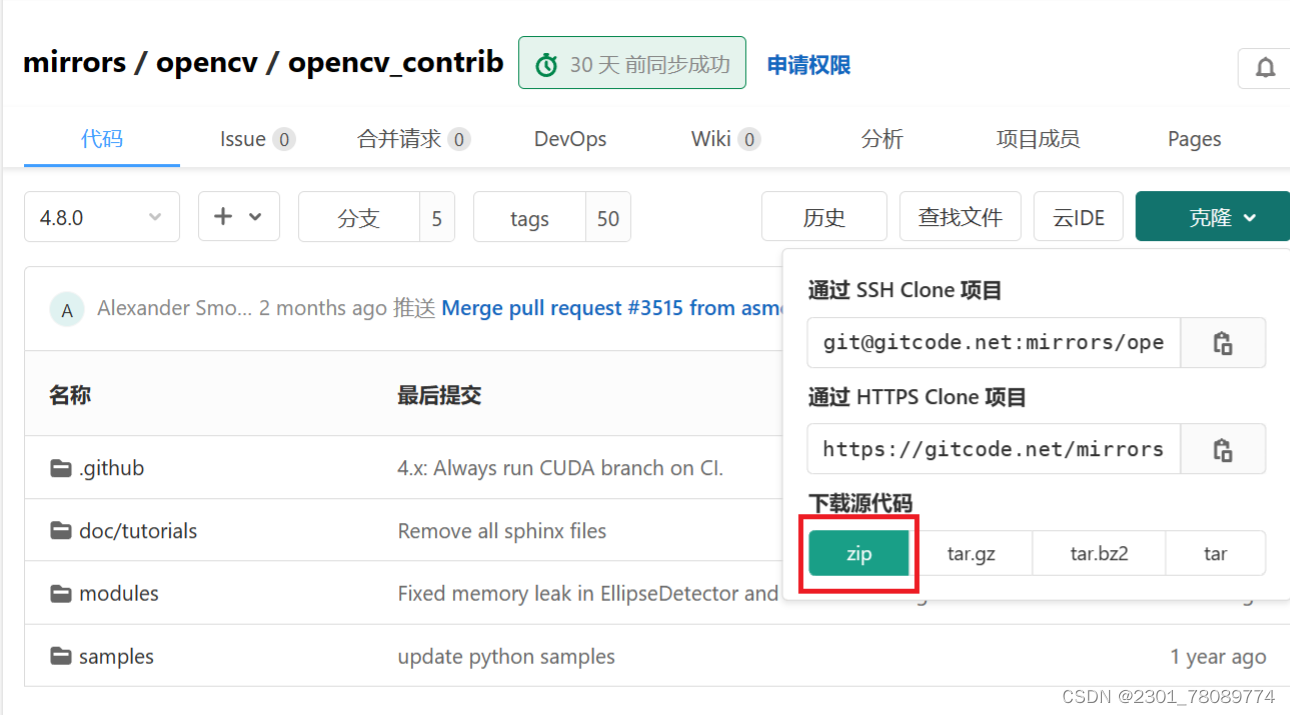Open the 4.8.0 branch selector
Viewport: 1290px width, 715px height.
pos(101,216)
